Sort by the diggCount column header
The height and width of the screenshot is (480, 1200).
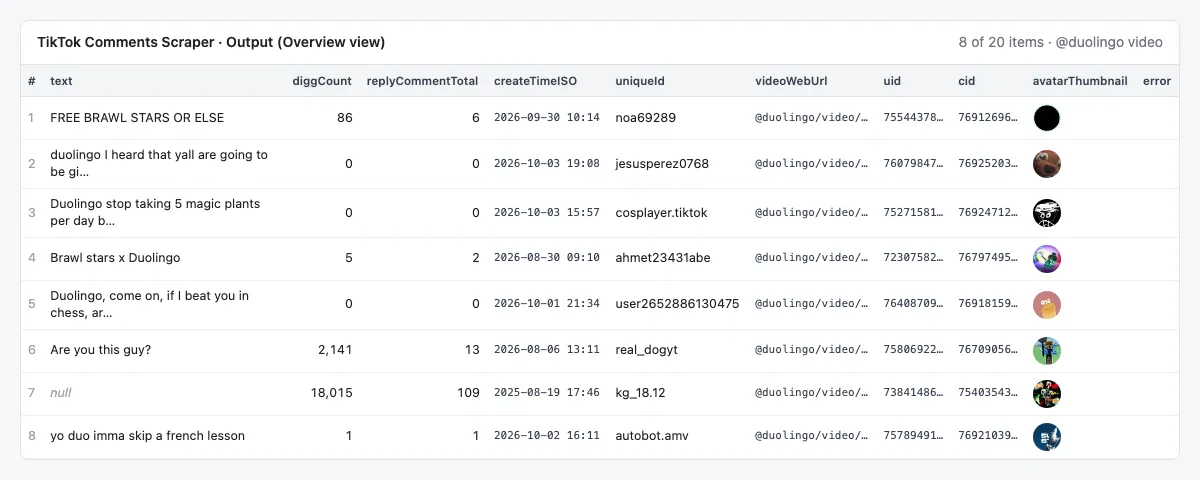(322, 81)
